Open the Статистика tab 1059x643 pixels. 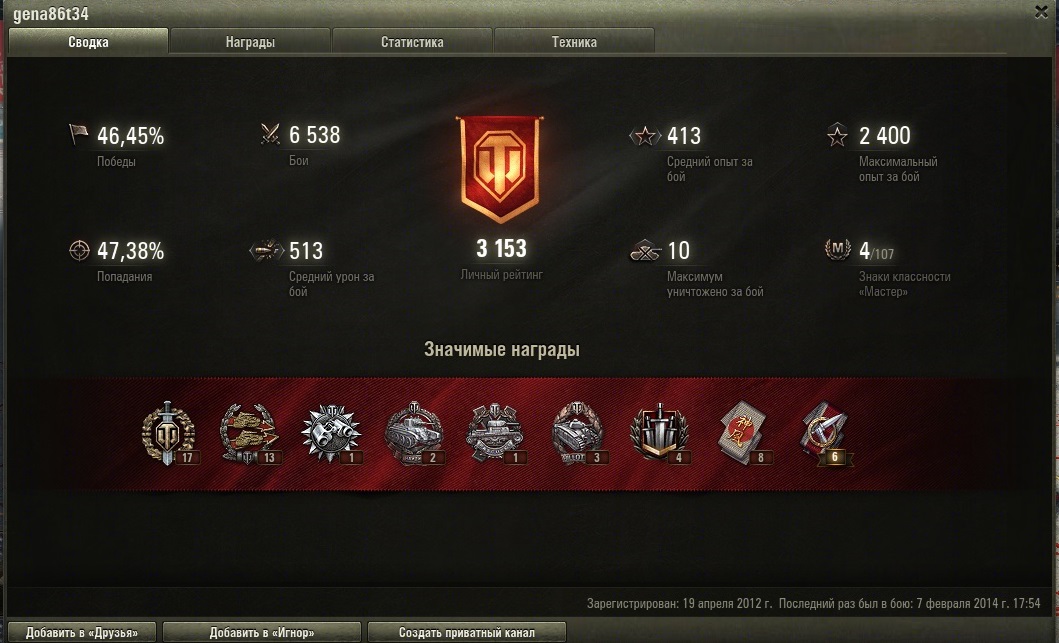(x=412, y=41)
